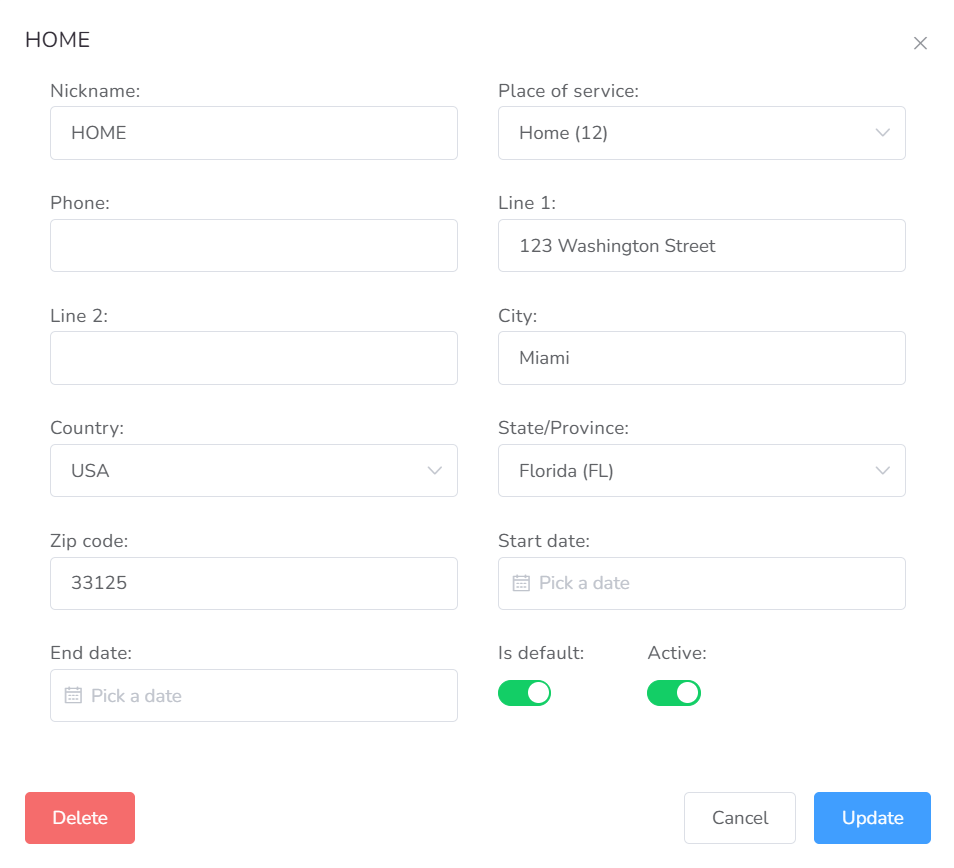Click the calendar icon in End date

point(73,695)
